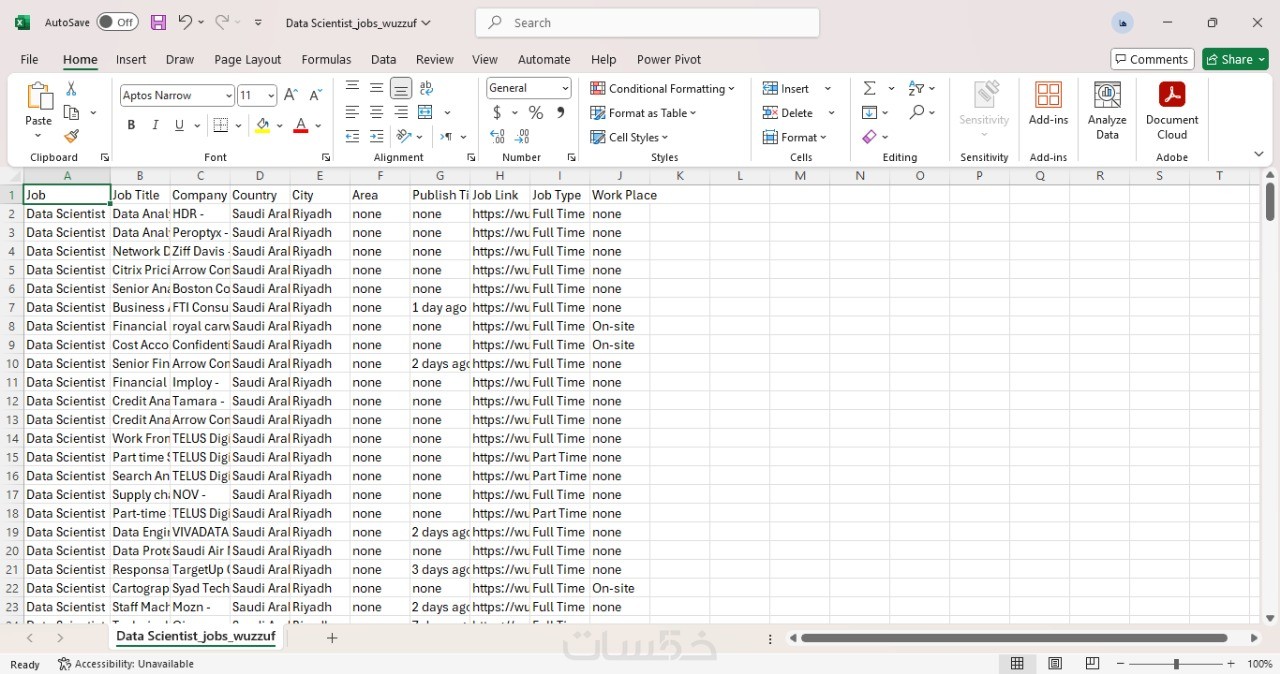Click the Format Painter brush icon
The height and width of the screenshot is (674, 1280).
tap(71, 136)
